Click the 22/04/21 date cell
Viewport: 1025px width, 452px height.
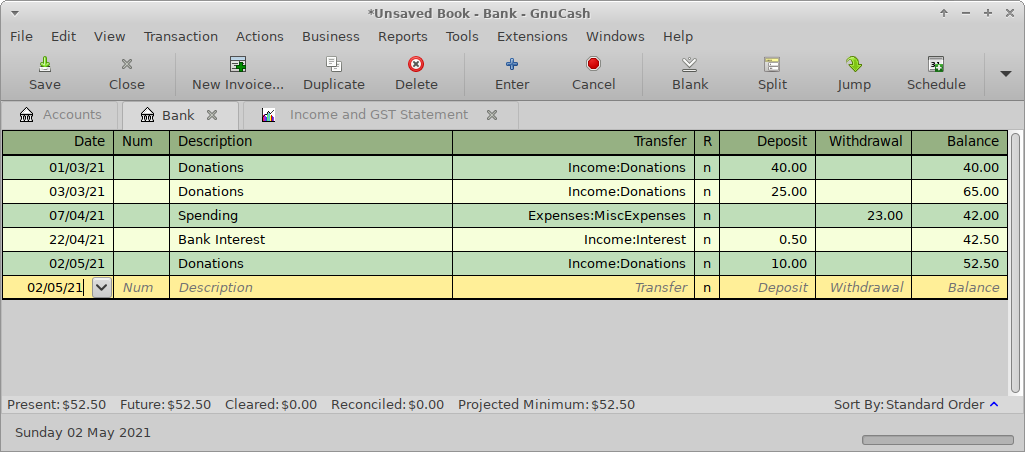(58, 239)
